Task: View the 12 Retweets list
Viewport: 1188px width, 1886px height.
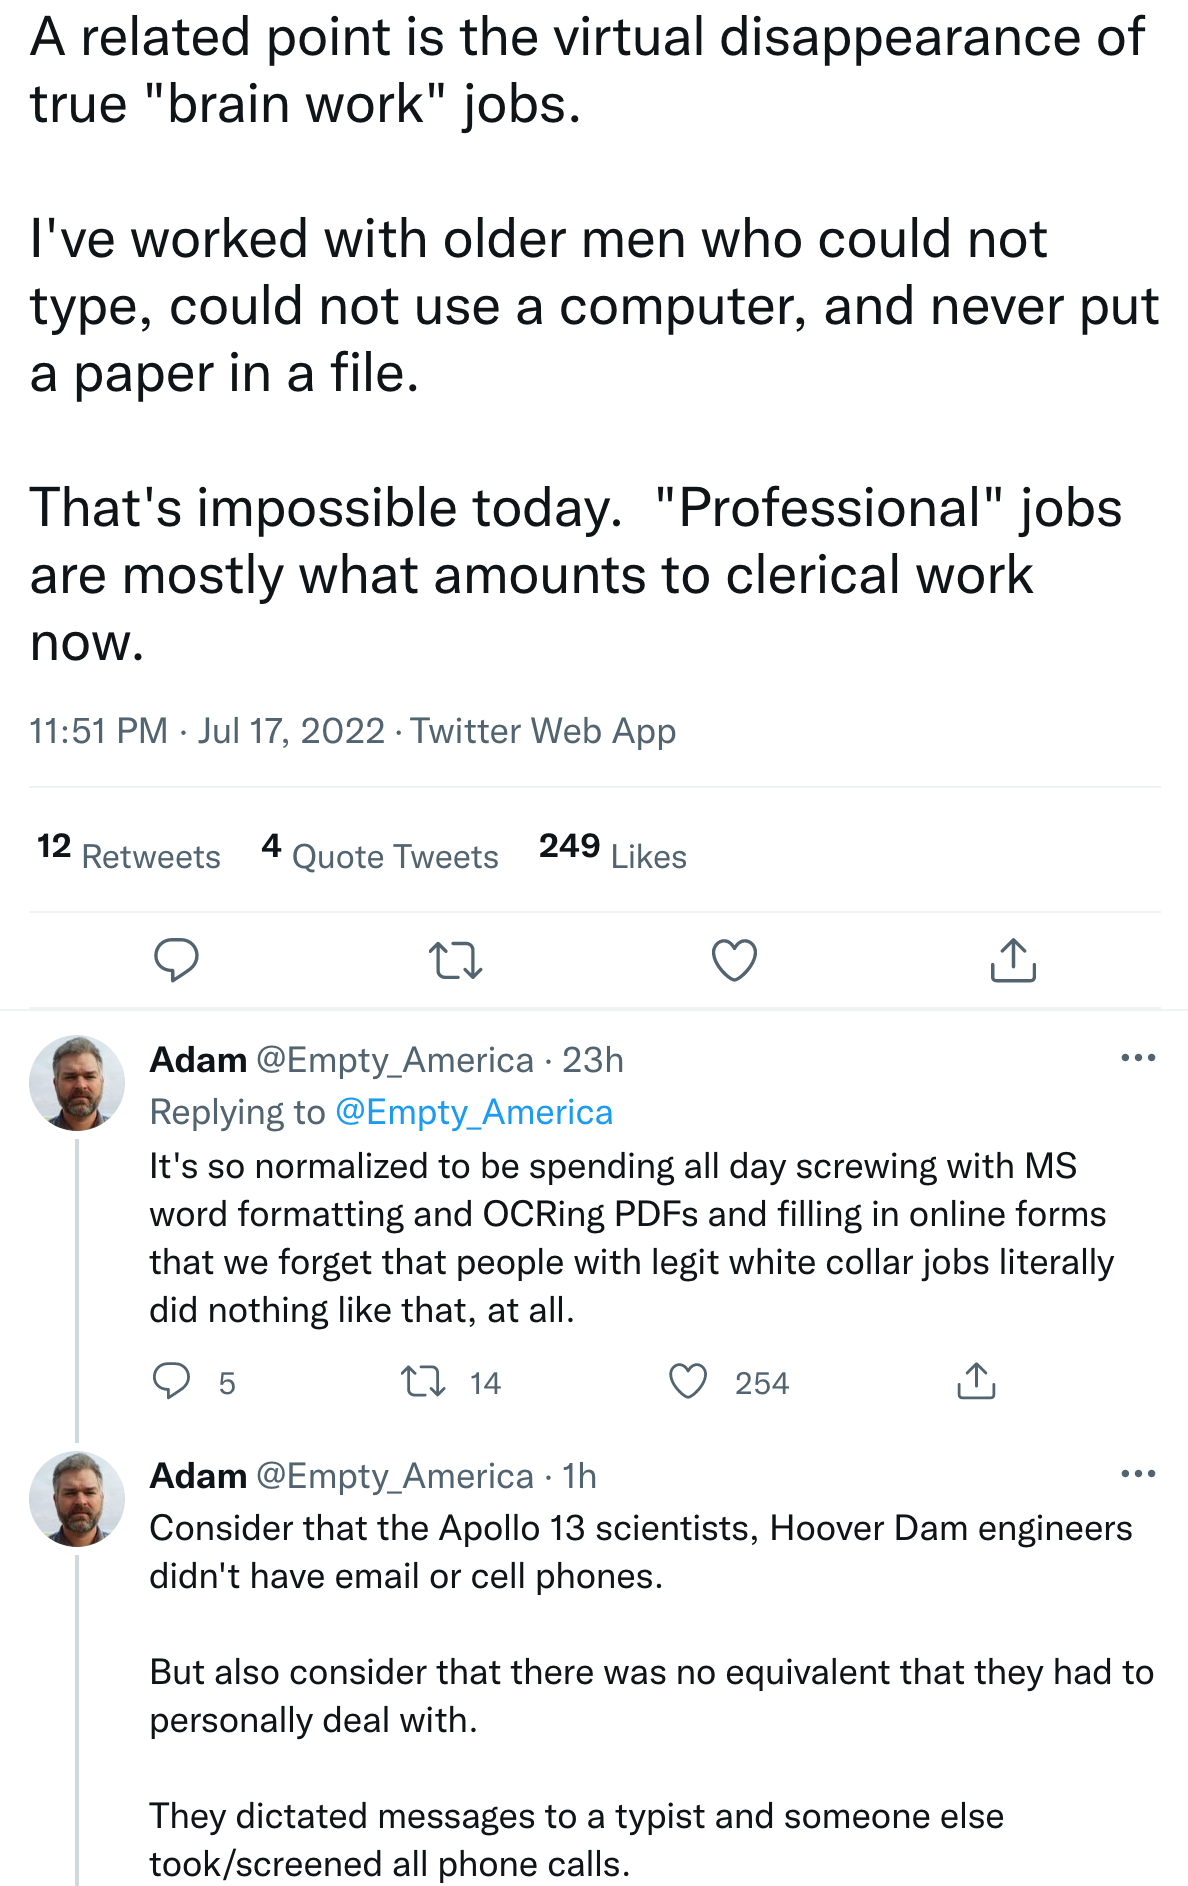Action: 129,853
